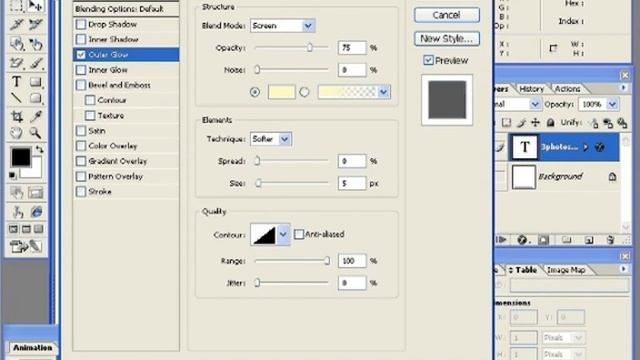Click the lock position cross icon
Viewport: 640px width, 360px height.
coord(535,122)
